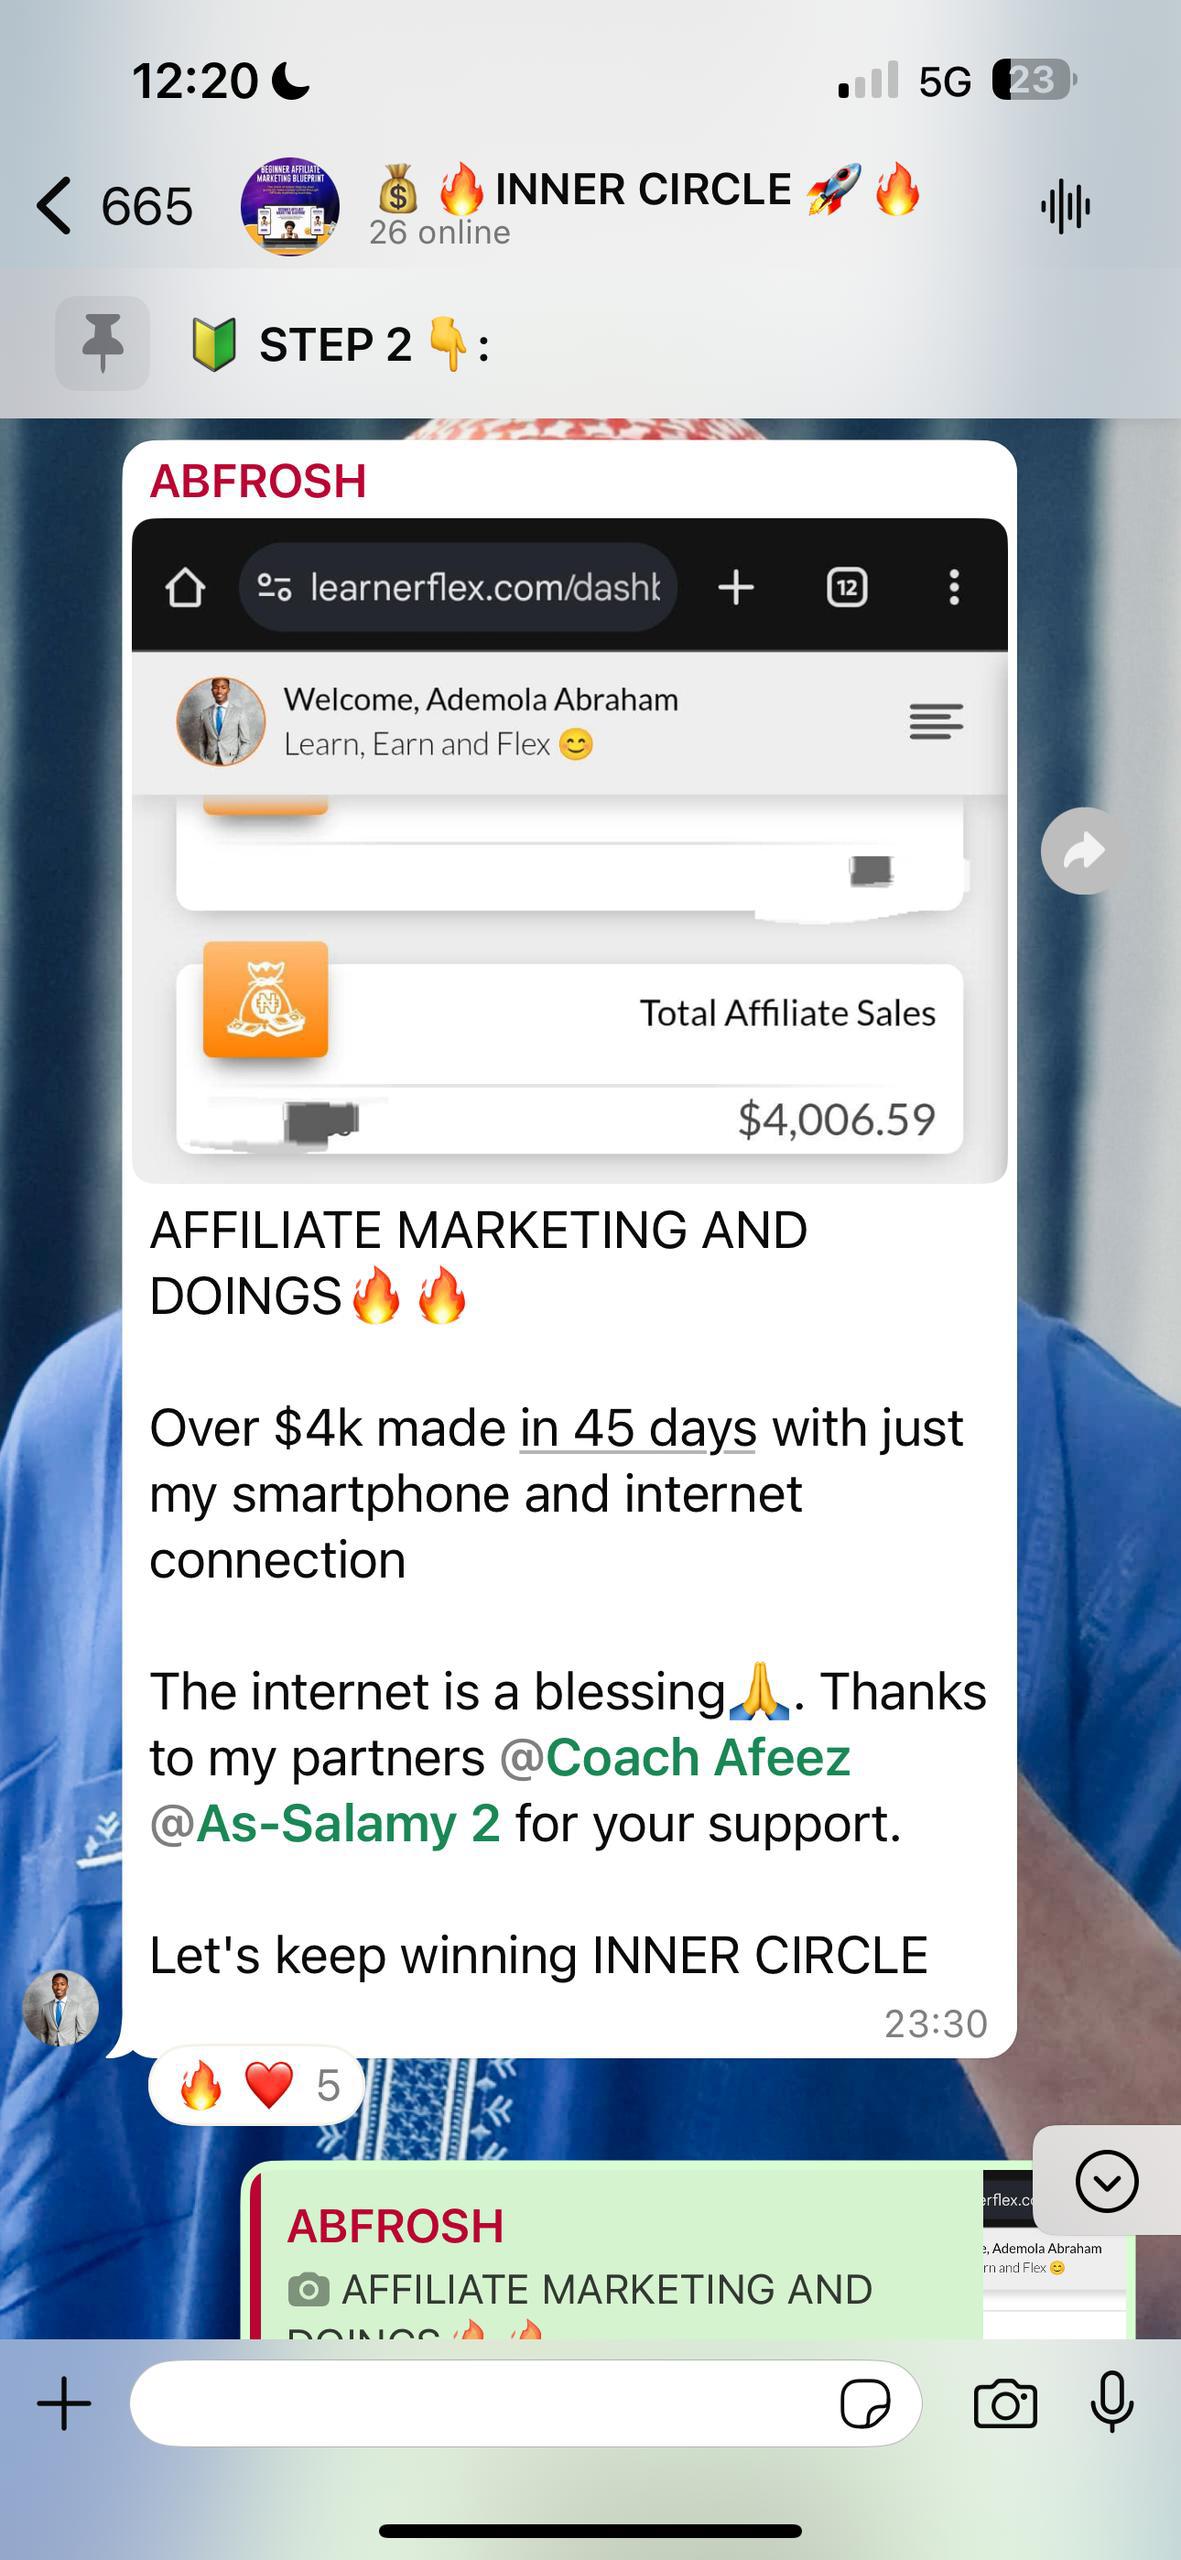Tap the forward arrow beside the message

click(x=1084, y=851)
